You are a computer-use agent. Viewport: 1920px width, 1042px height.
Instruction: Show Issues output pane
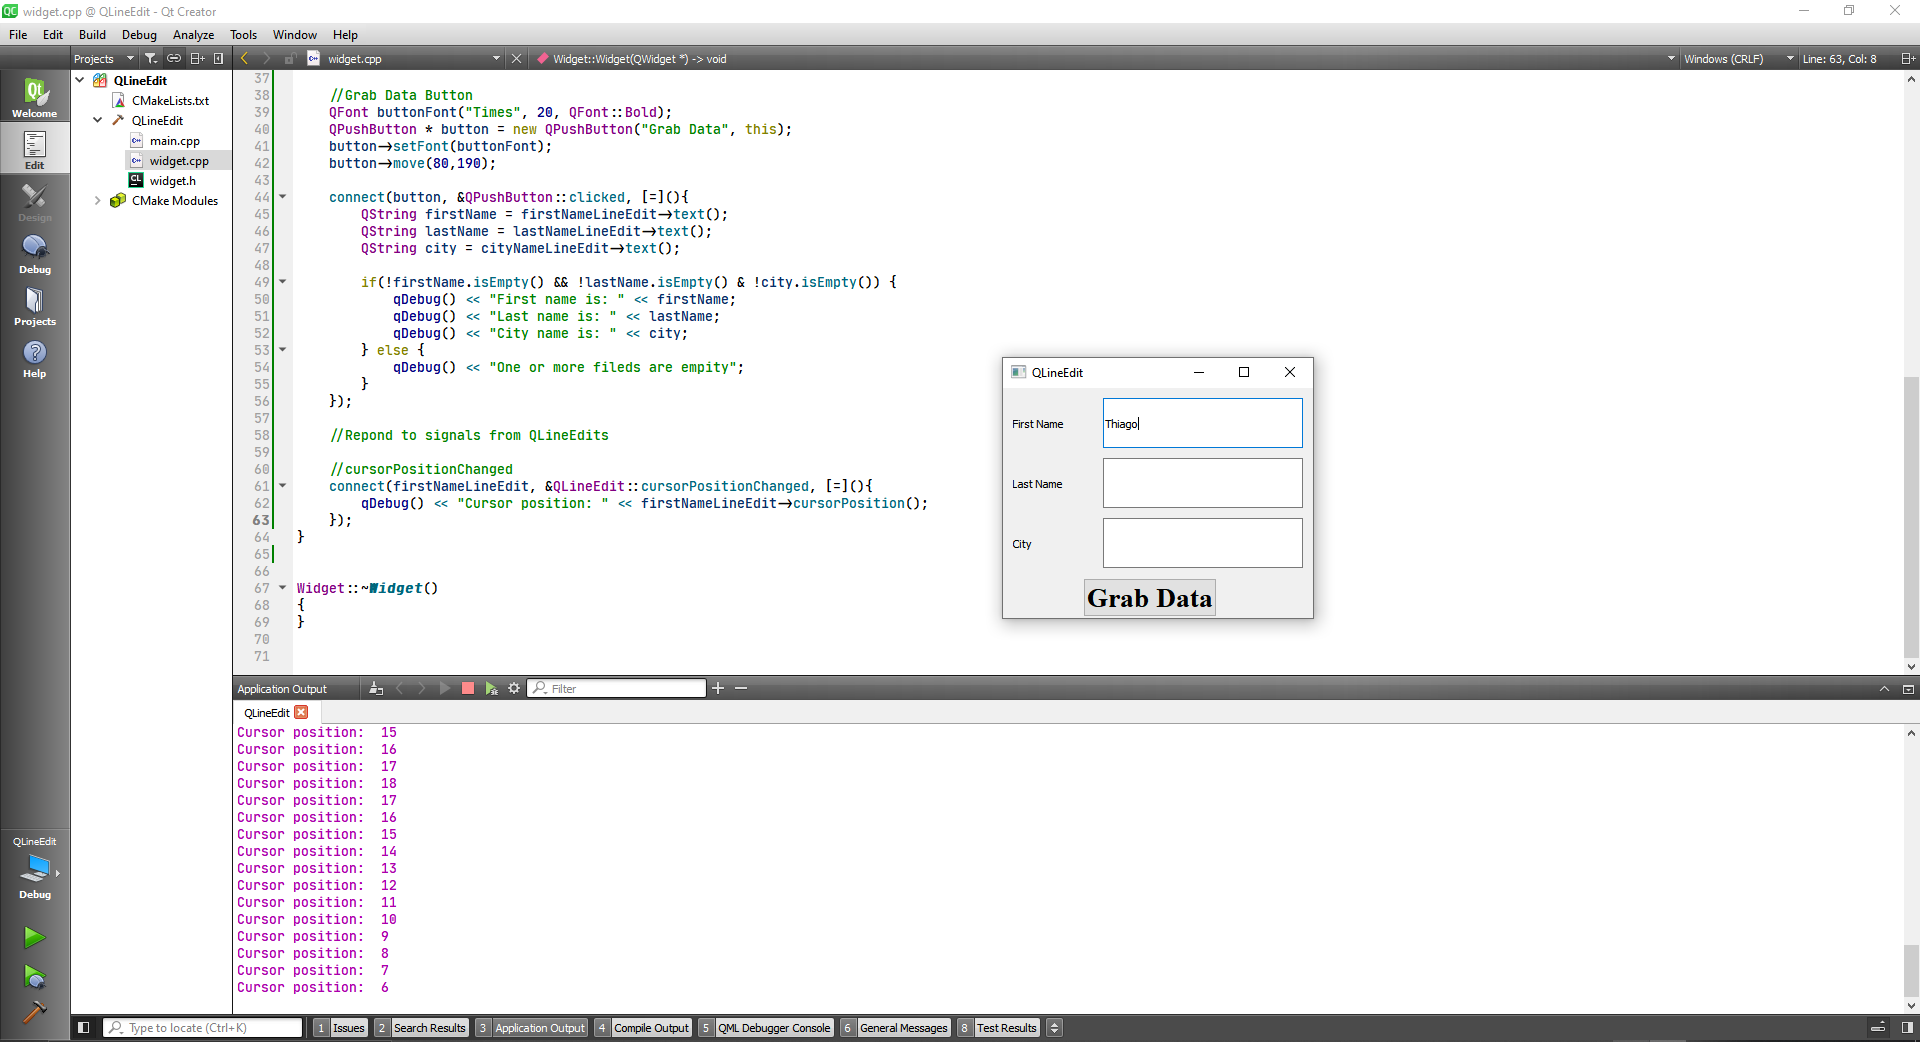pyautogui.click(x=340, y=1027)
